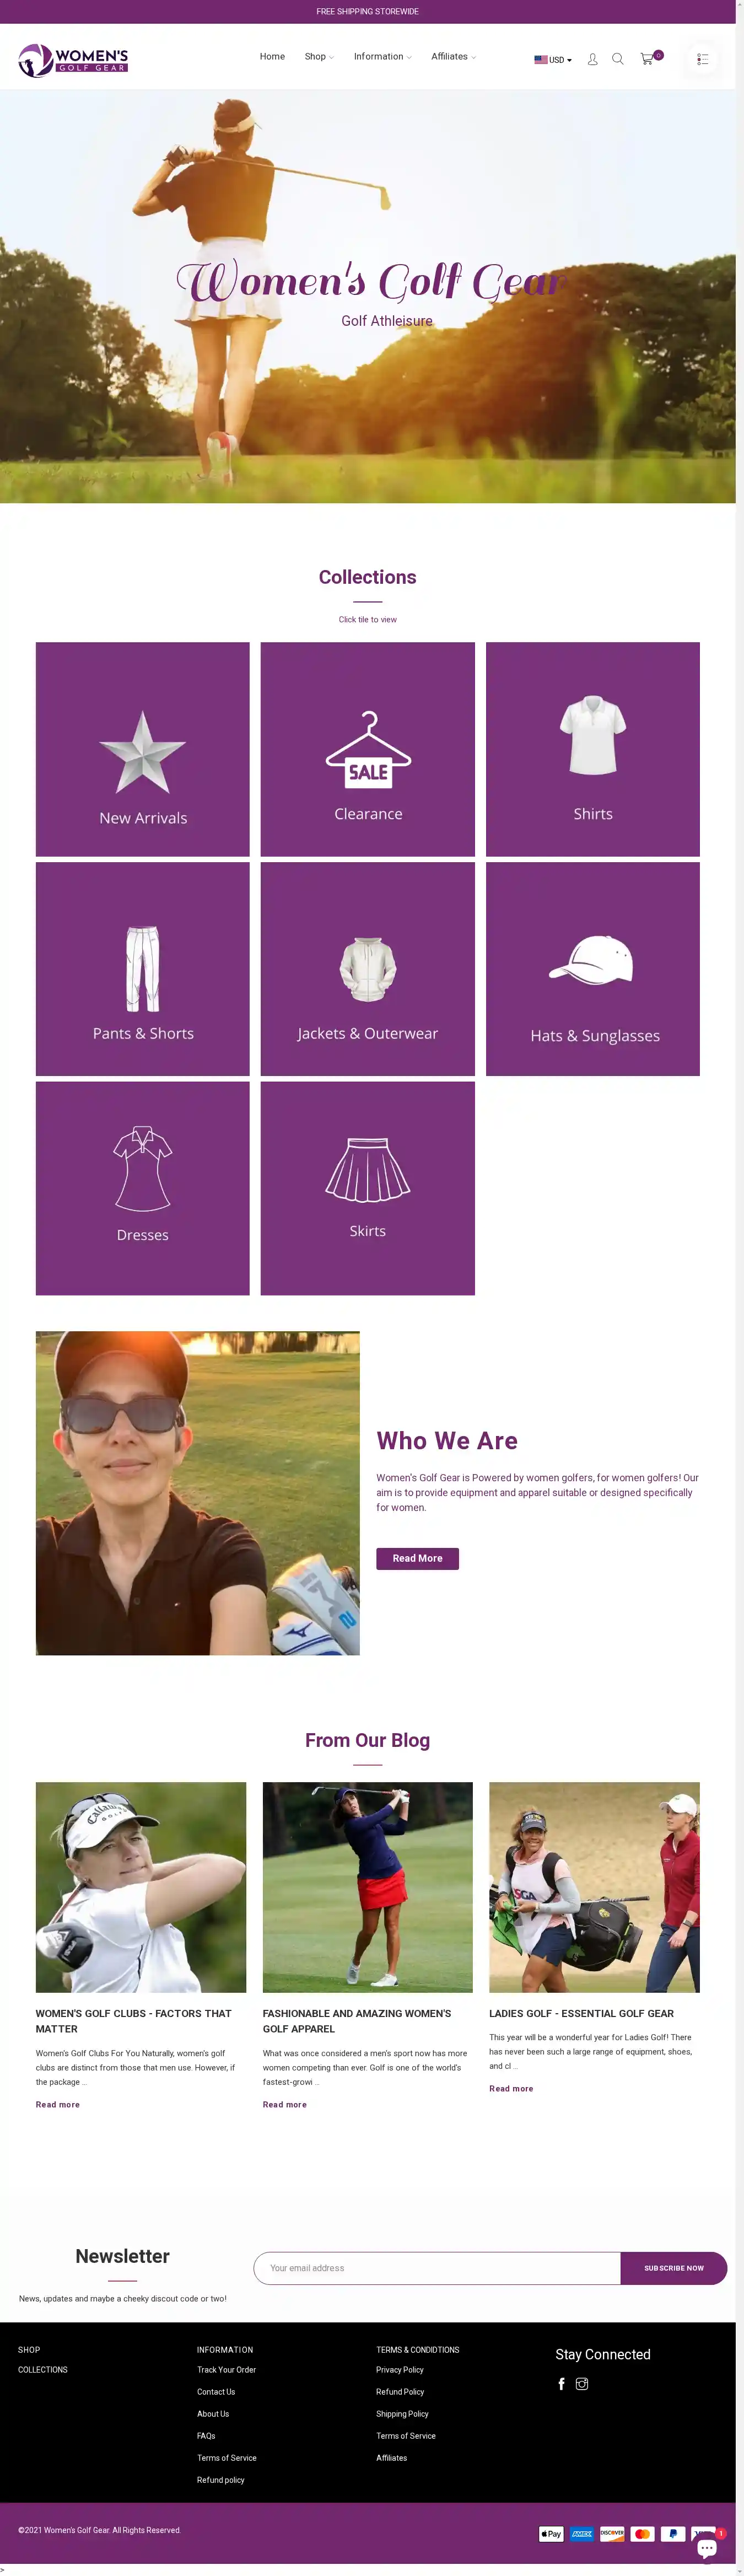This screenshot has width=744, height=2576.
Task: Expand the Shop menu
Action: pyautogui.click(x=319, y=57)
